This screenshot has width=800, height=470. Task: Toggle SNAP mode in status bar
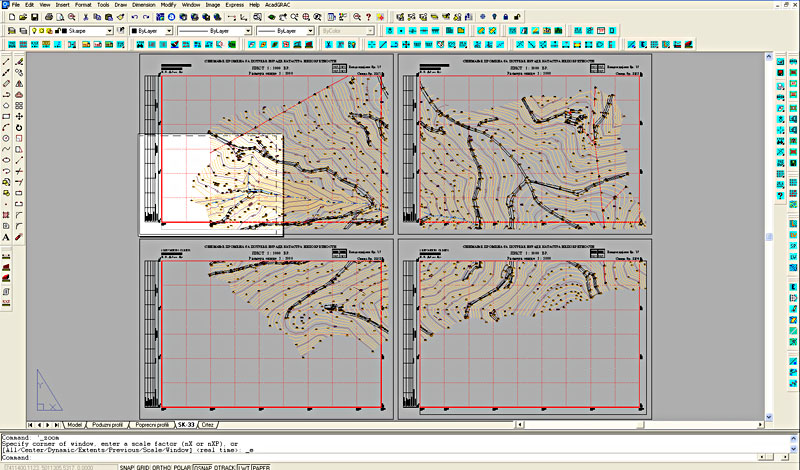128,466
